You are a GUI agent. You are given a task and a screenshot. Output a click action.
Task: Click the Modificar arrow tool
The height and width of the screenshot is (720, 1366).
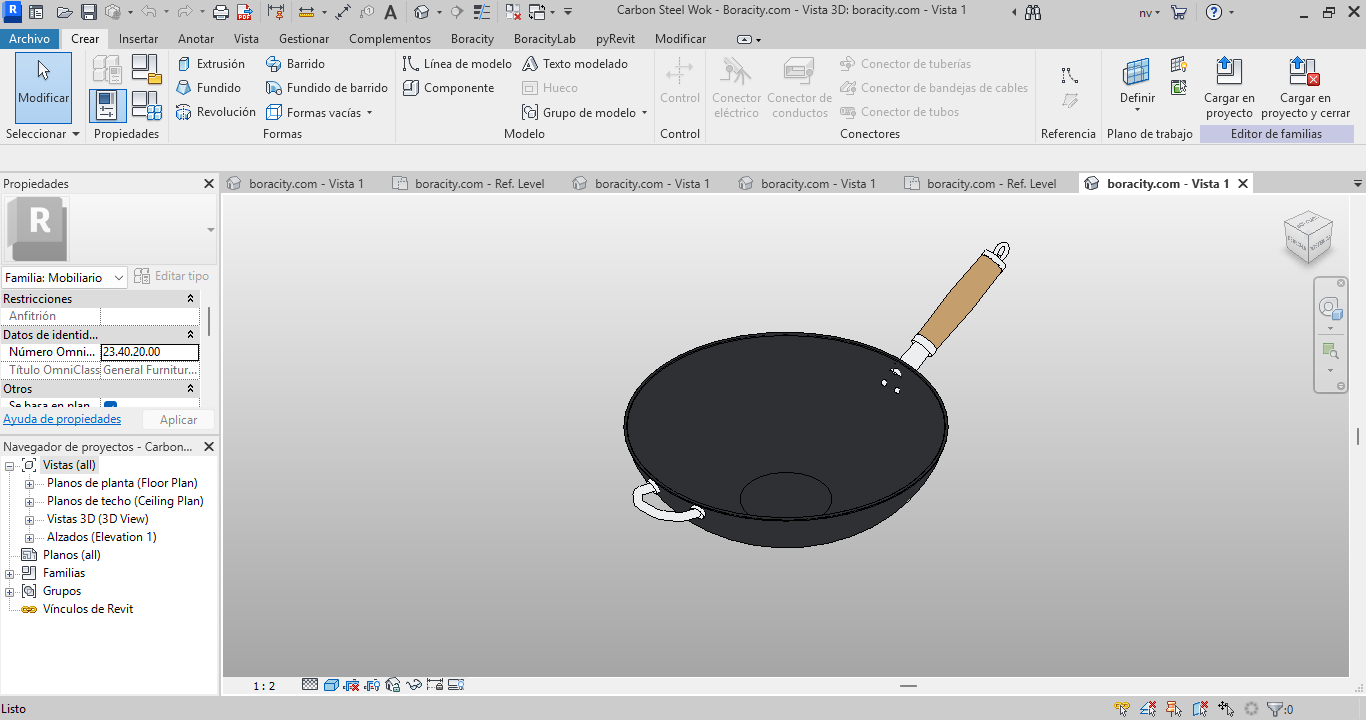point(43,86)
